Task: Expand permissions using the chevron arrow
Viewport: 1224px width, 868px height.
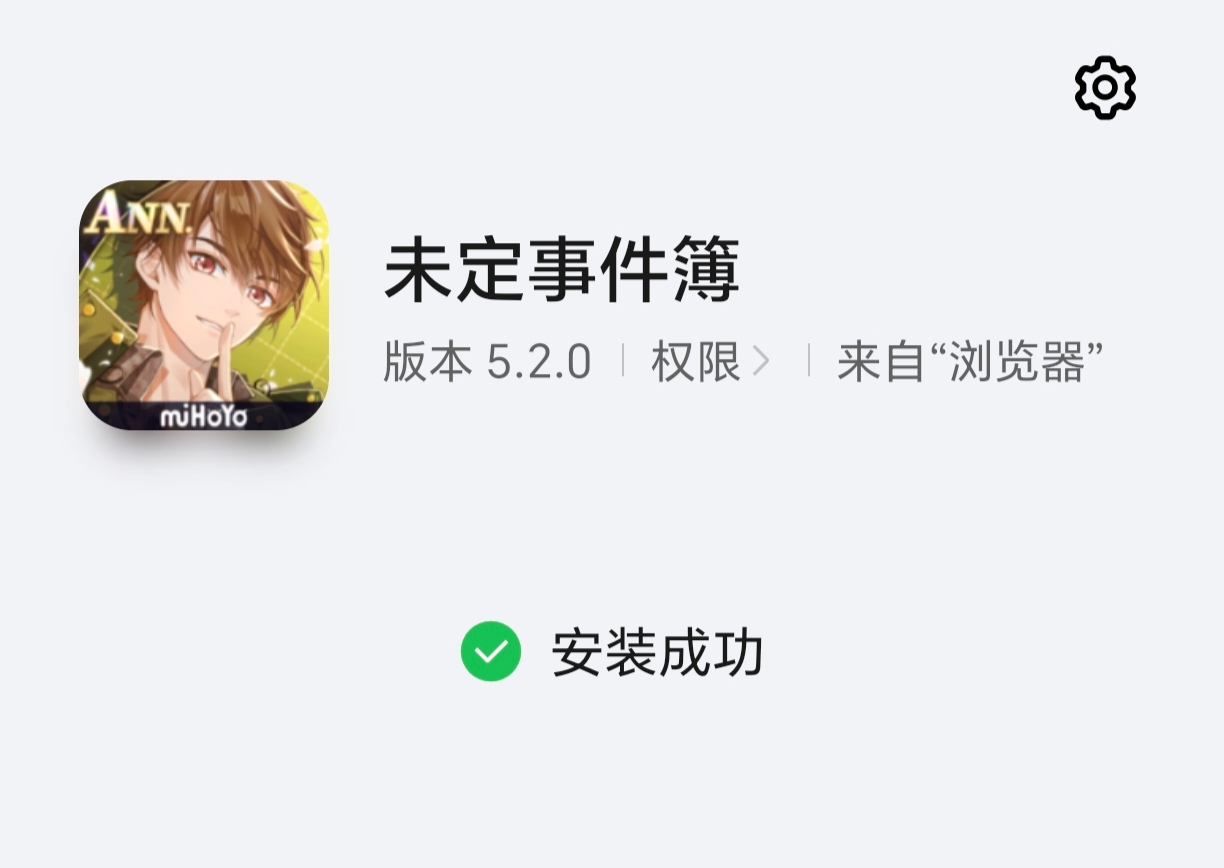Action: click(761, 361)
